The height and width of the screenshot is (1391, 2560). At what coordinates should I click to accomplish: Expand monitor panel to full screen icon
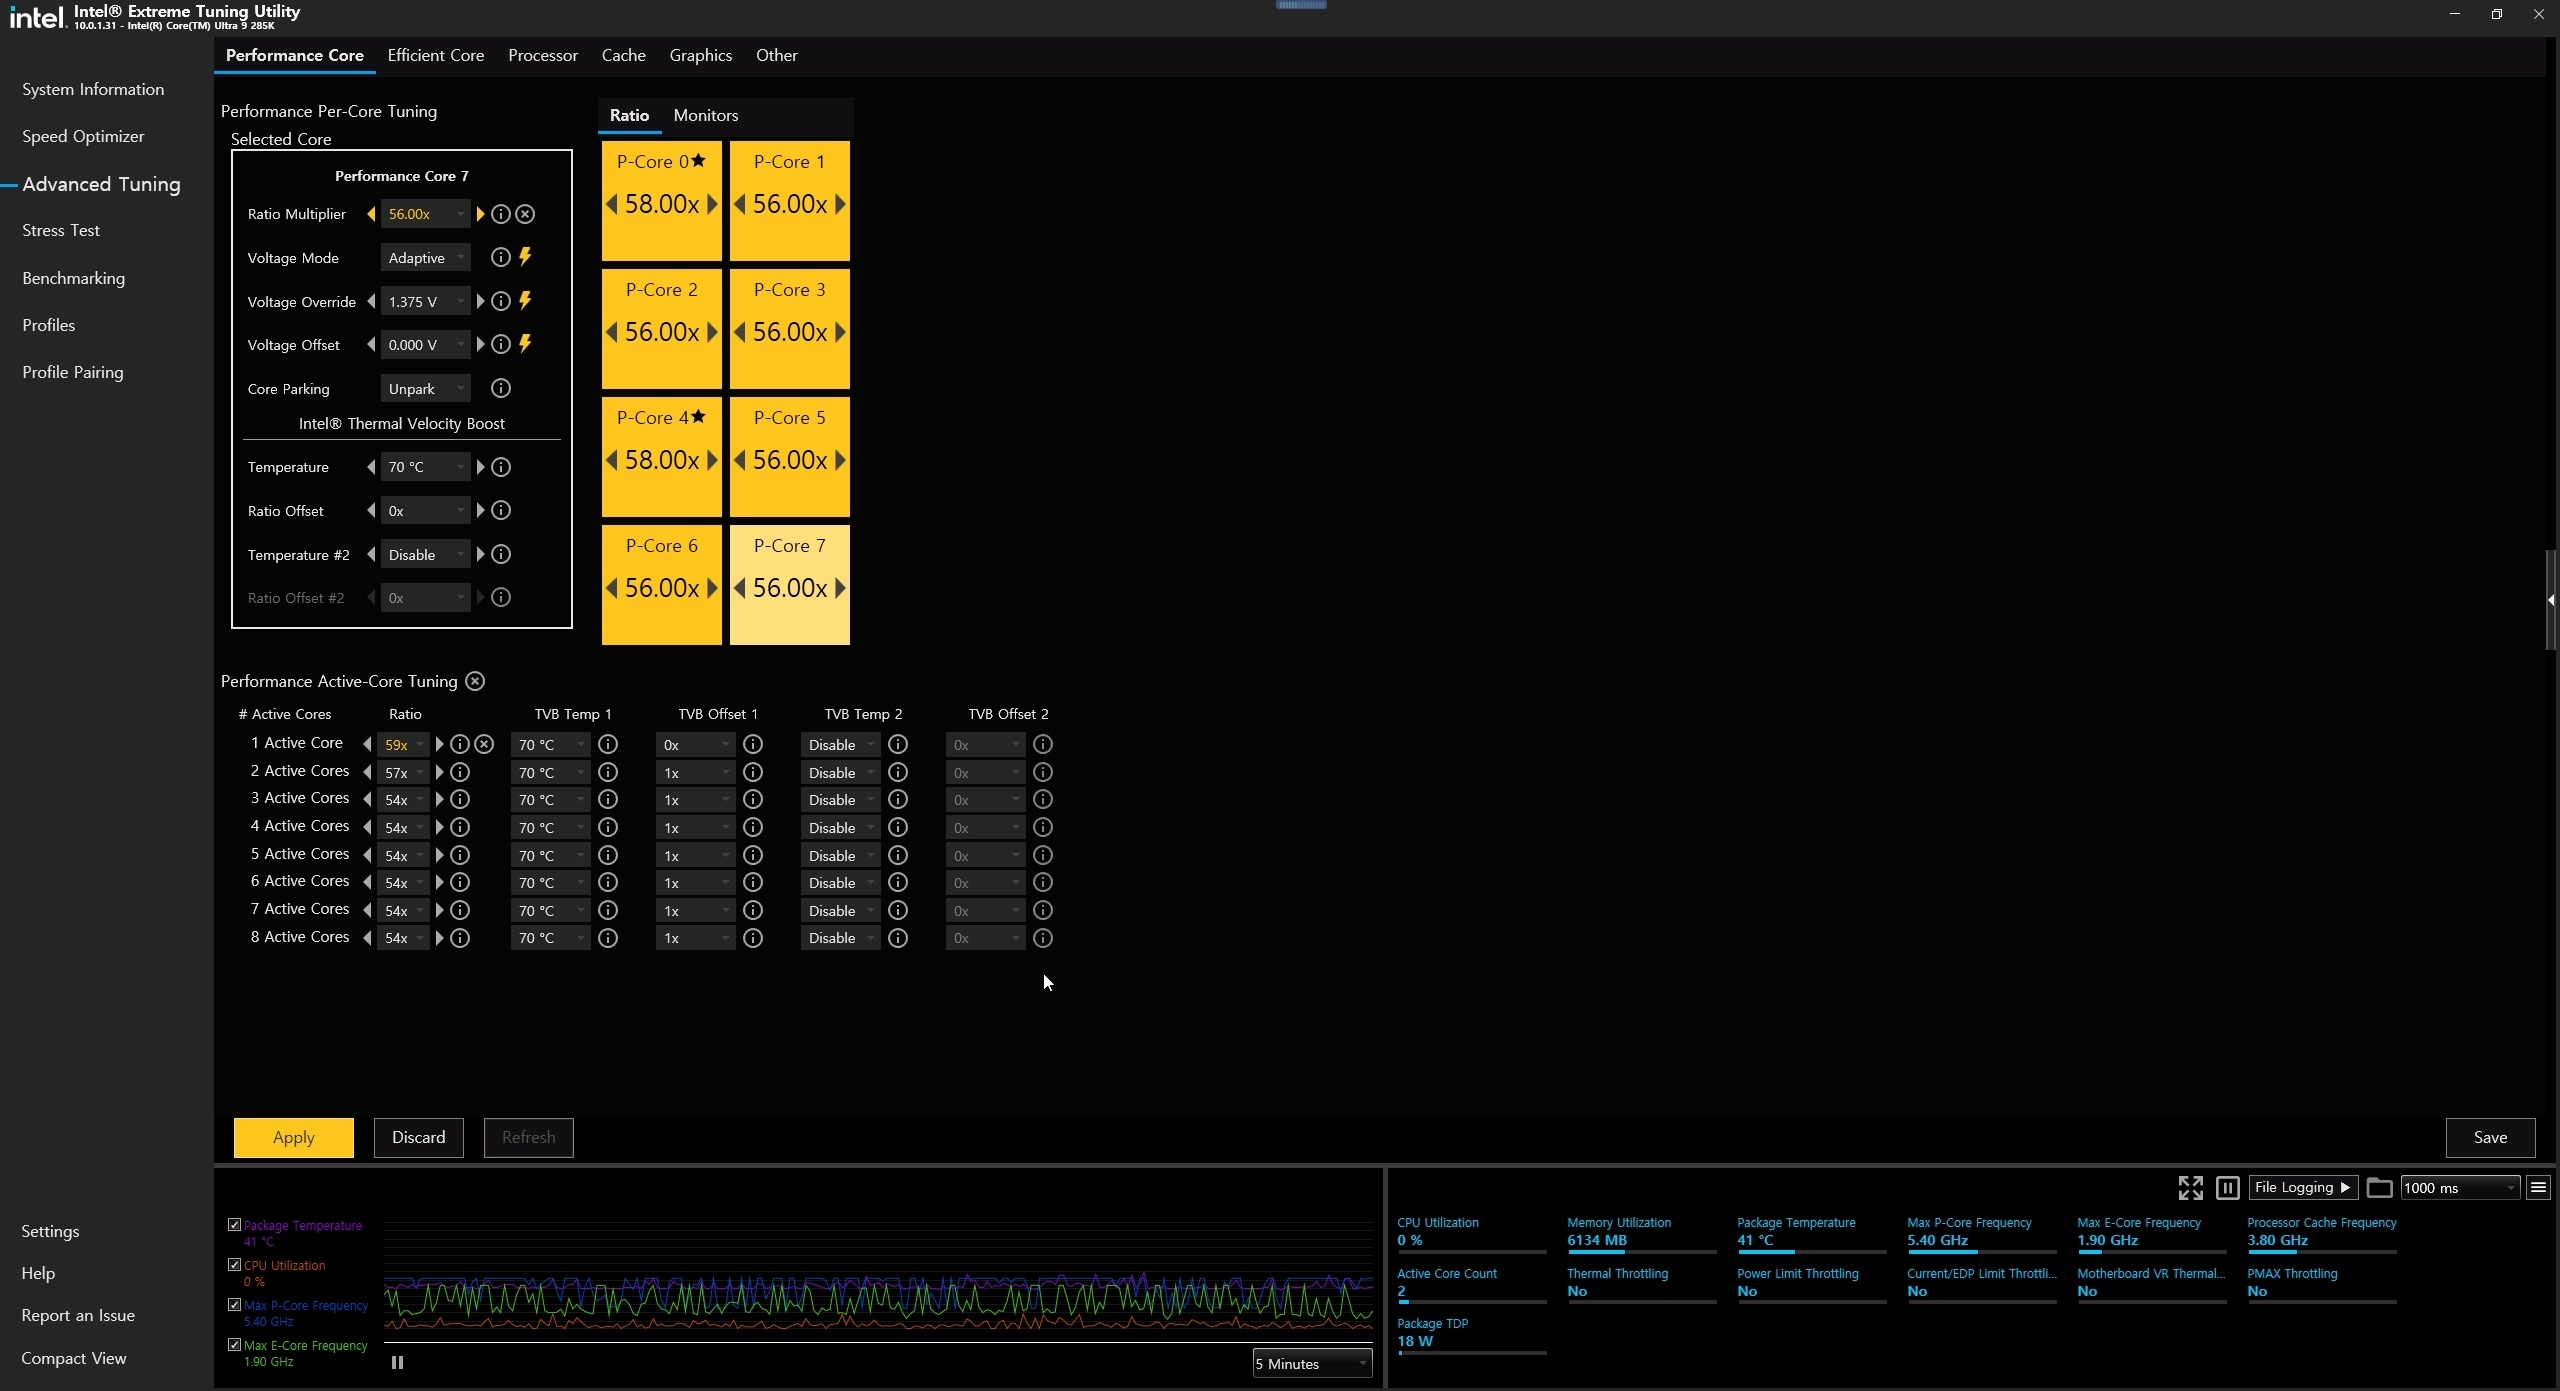click(x=2190, y=1187)
